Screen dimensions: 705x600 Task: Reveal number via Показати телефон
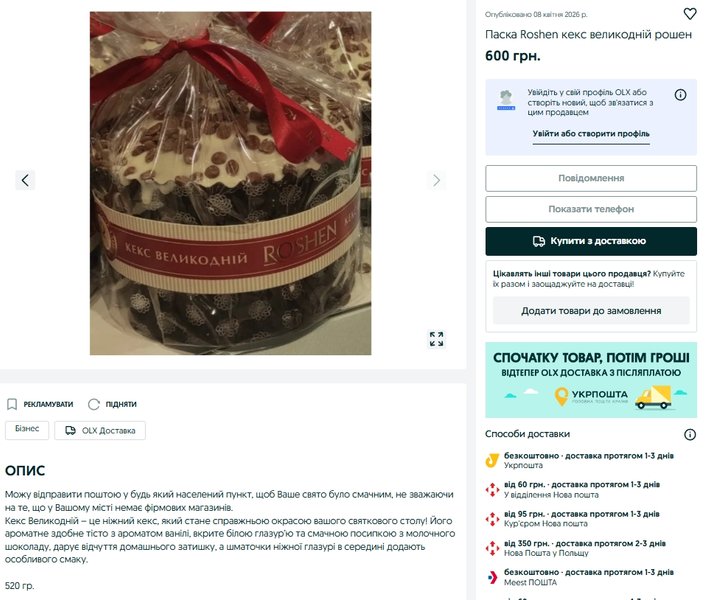click(x=591, y=209)
